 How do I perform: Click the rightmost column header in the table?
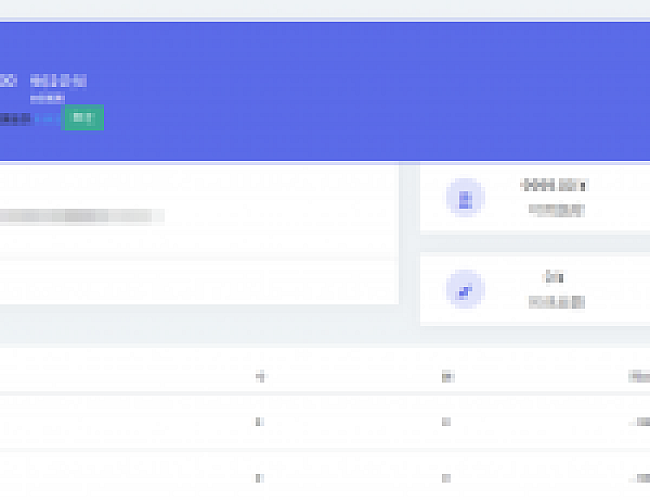pos(638,377)
